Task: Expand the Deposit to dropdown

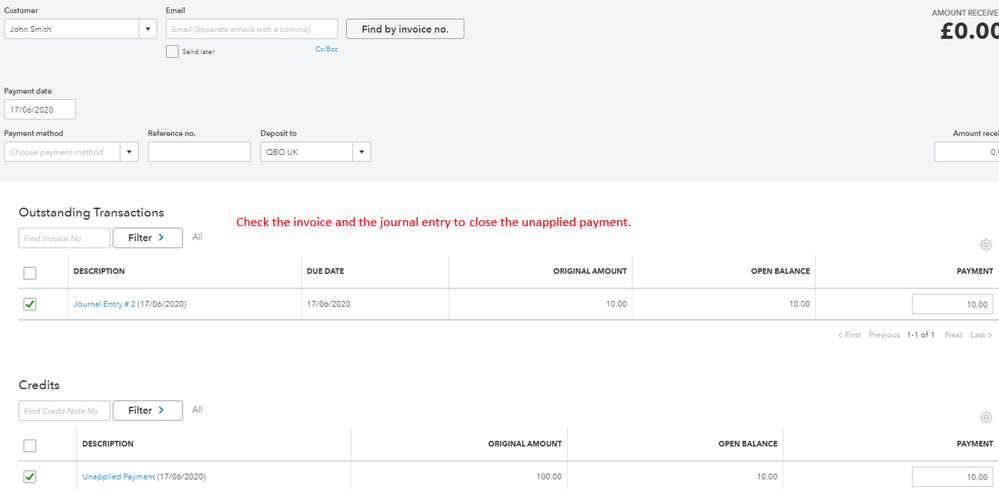Action: (361, 152)
